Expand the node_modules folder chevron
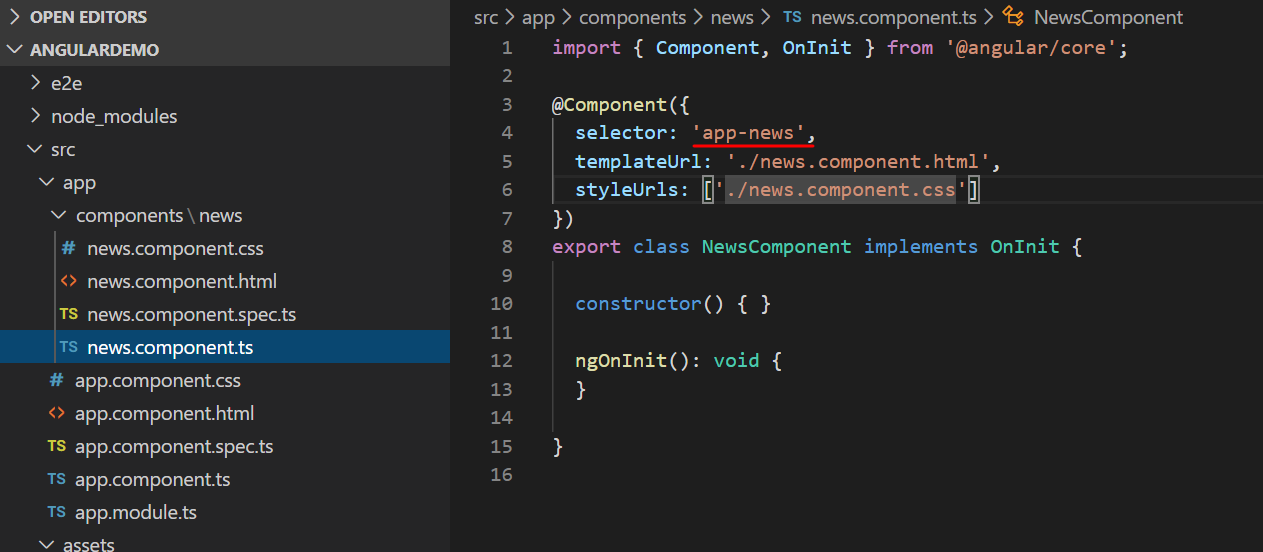This screenshot has width=1263, height=552. [x=35, y=116]
